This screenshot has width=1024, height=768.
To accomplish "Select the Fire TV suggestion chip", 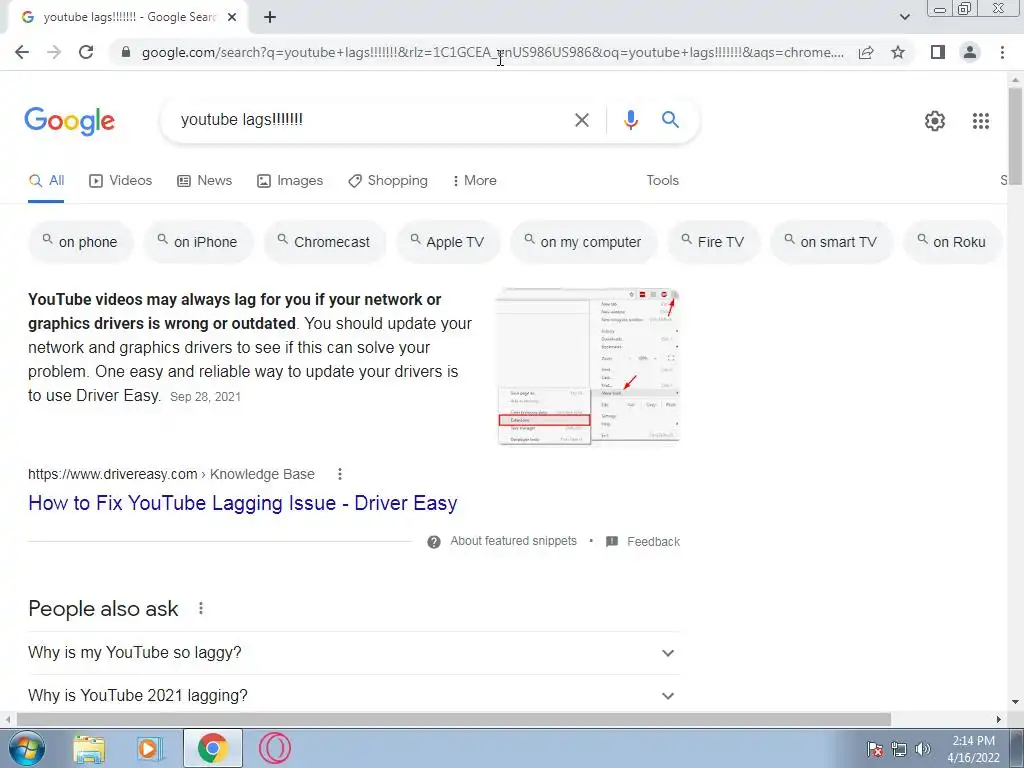I will coord(713,242).
